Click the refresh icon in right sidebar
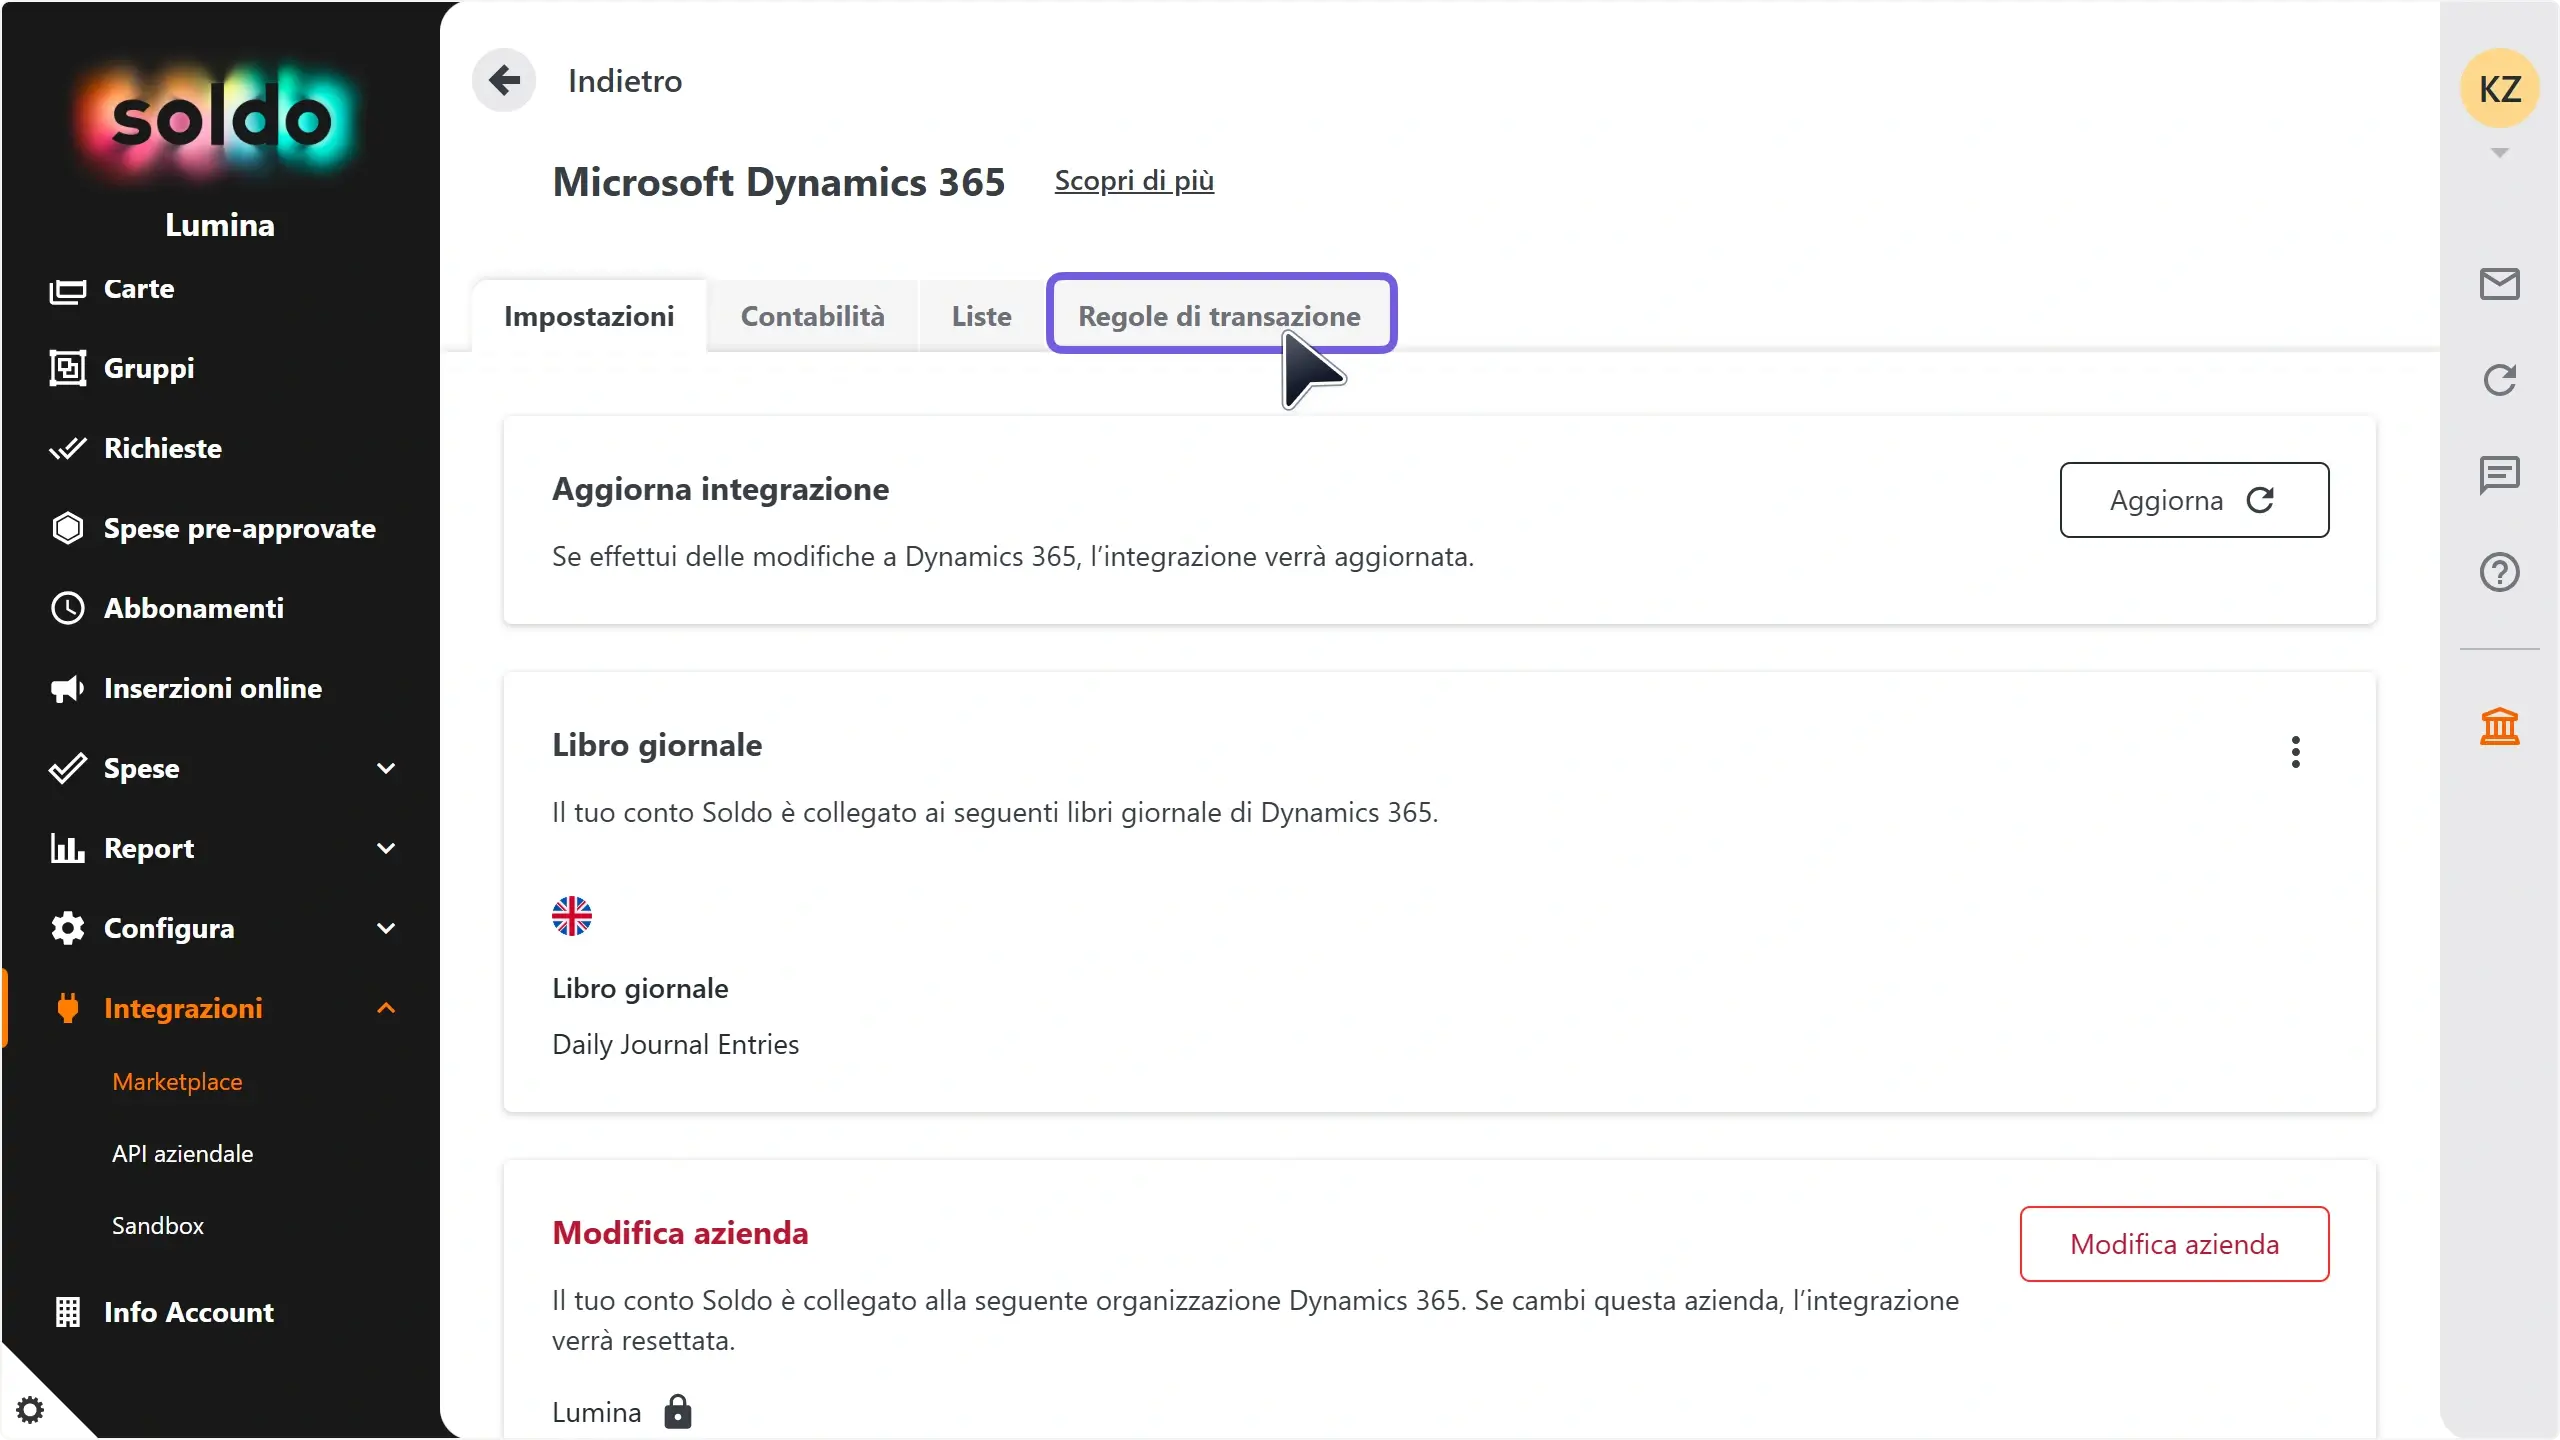The image size is (2560, 1440). point(2499,380)
